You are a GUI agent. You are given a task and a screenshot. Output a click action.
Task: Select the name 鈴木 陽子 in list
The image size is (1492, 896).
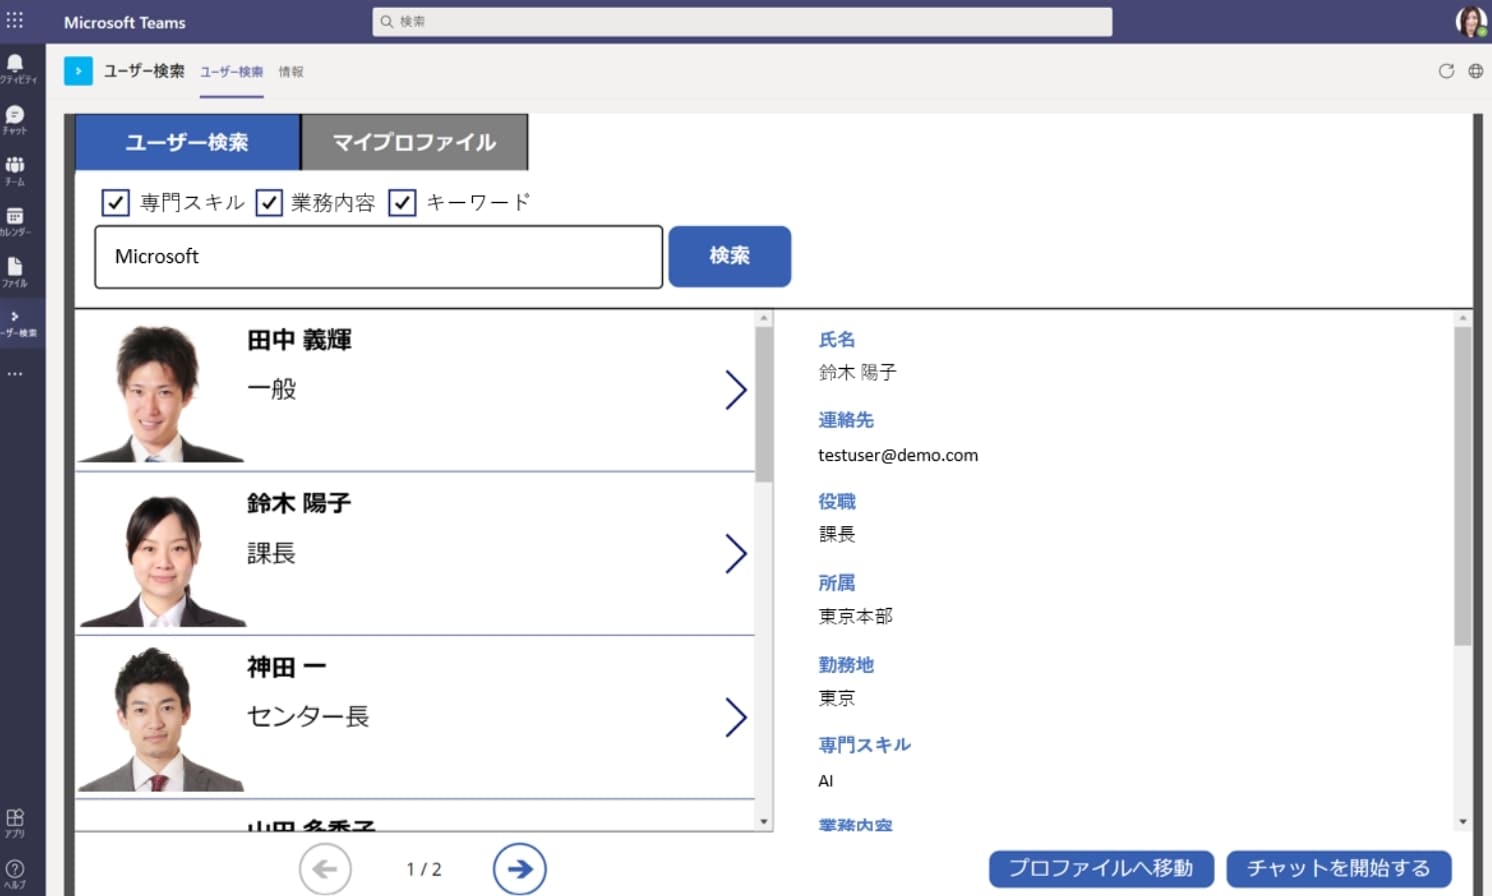point(300,503)
